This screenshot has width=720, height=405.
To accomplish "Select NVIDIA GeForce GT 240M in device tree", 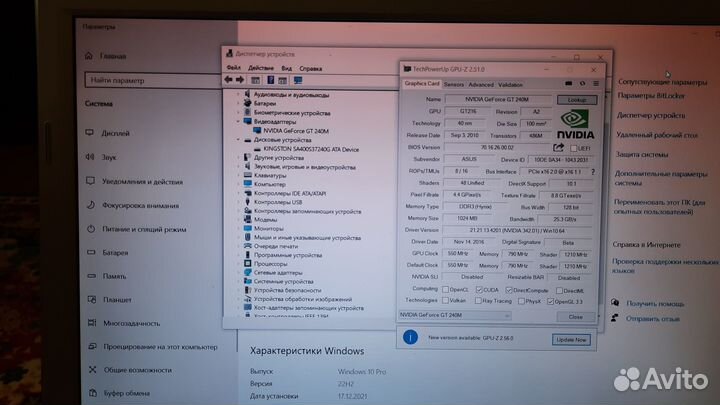I will (296, 131).
